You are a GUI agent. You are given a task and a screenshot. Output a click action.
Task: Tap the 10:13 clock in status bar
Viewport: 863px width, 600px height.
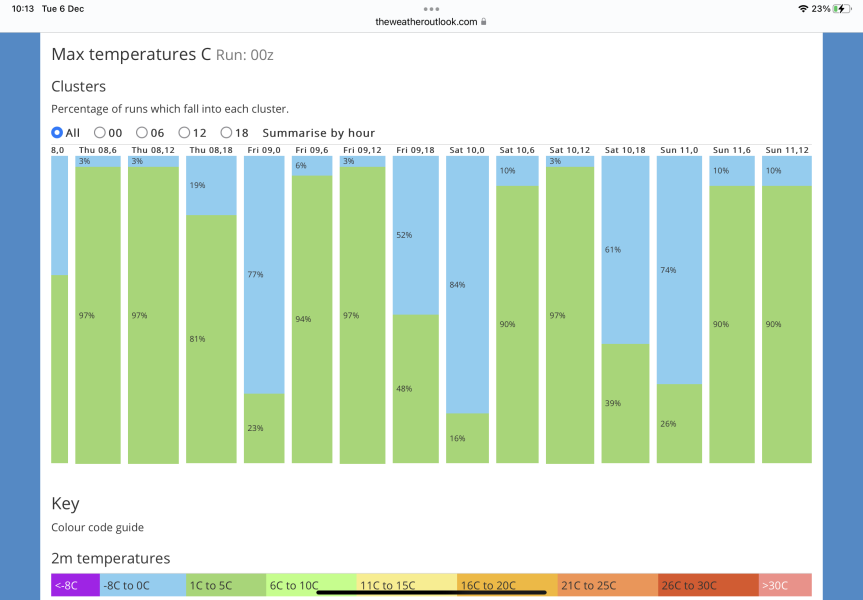(x=22, y=8)
